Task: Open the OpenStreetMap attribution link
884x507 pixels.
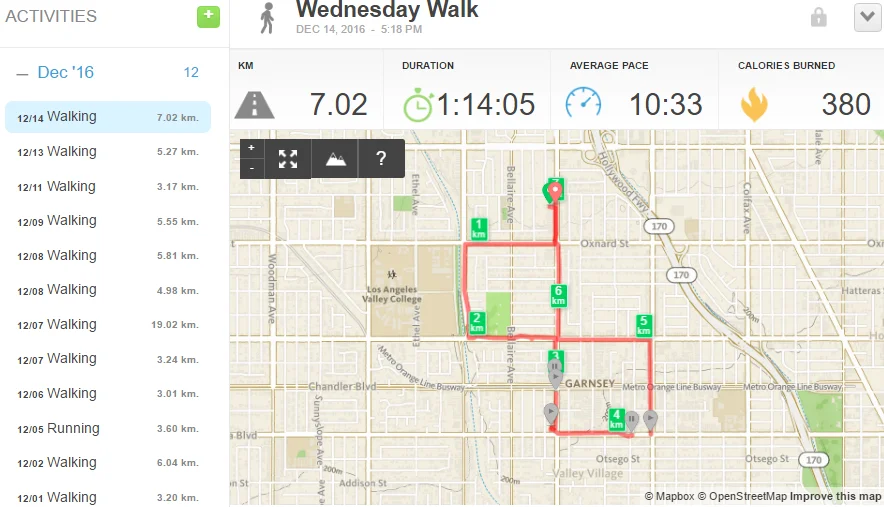Action: (741, 496)
